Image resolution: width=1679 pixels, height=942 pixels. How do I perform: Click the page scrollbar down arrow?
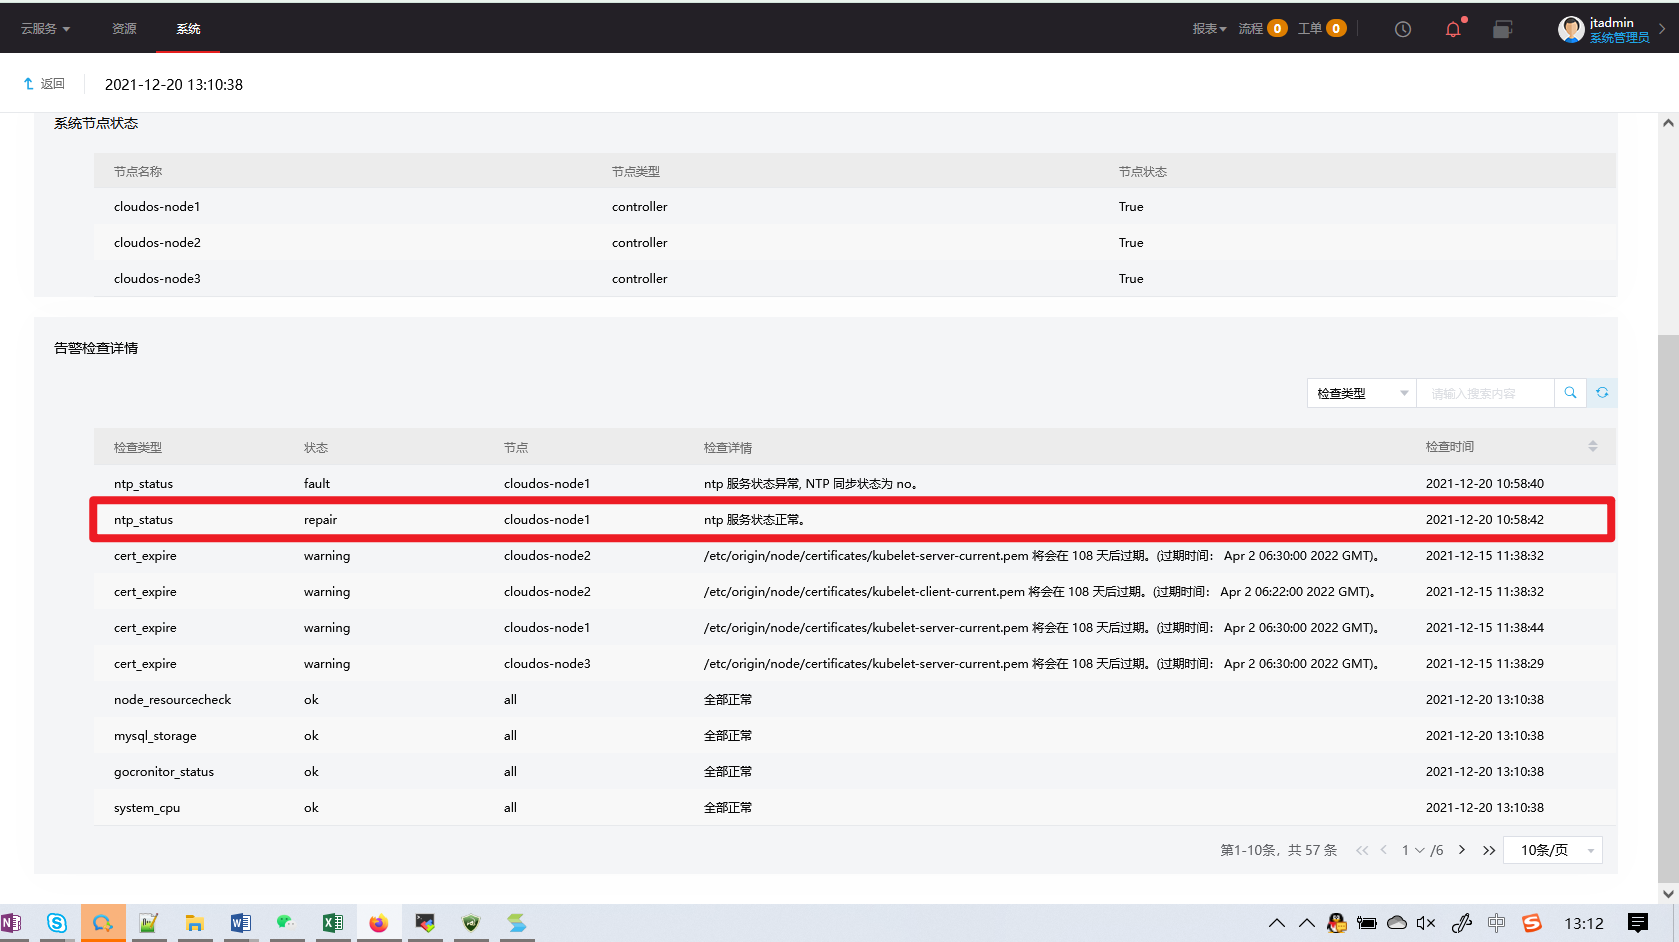[1668, 894]
